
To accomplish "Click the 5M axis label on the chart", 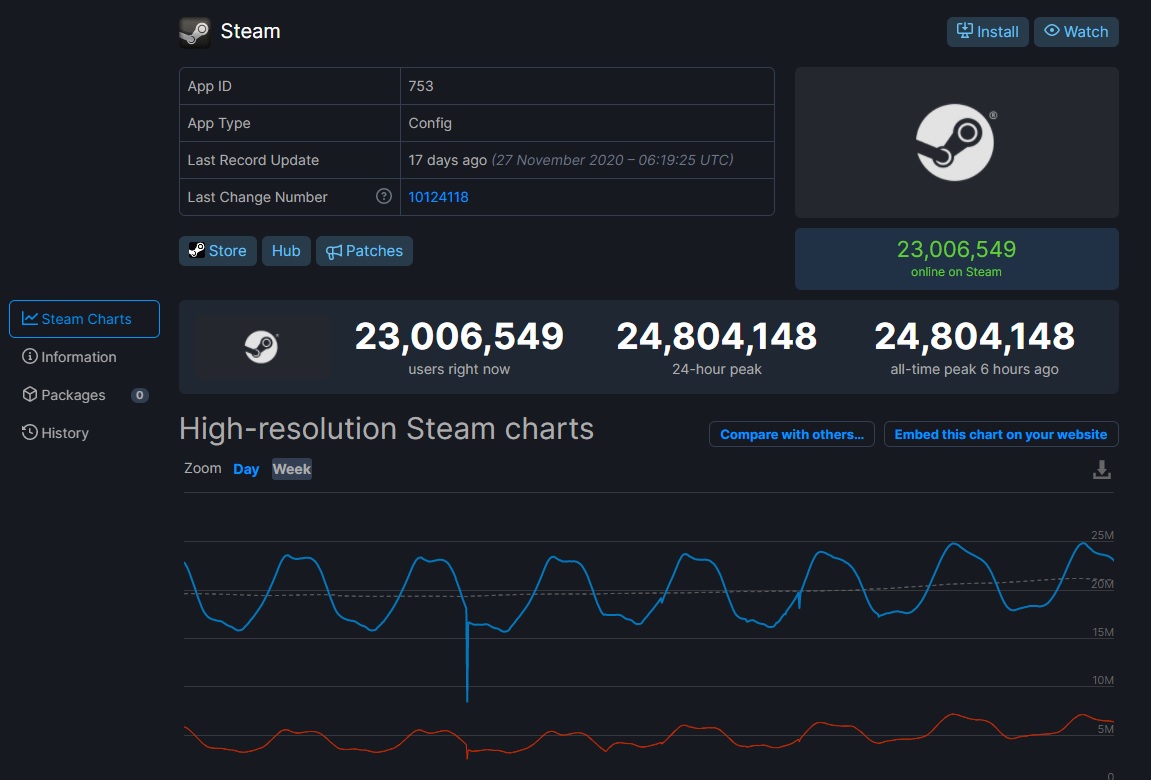I will (1105, 729).
